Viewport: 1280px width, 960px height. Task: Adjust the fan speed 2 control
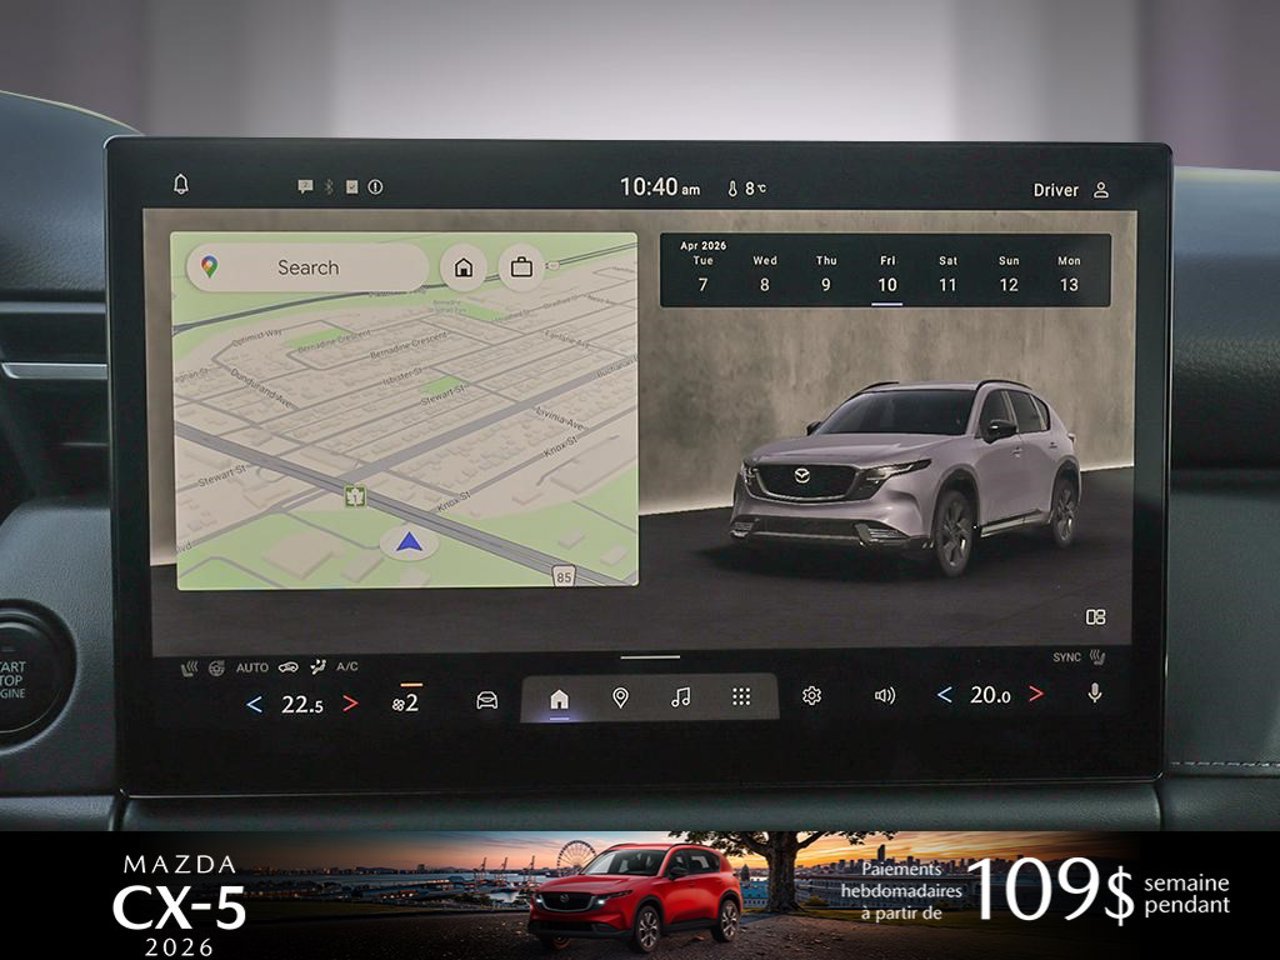405,702
